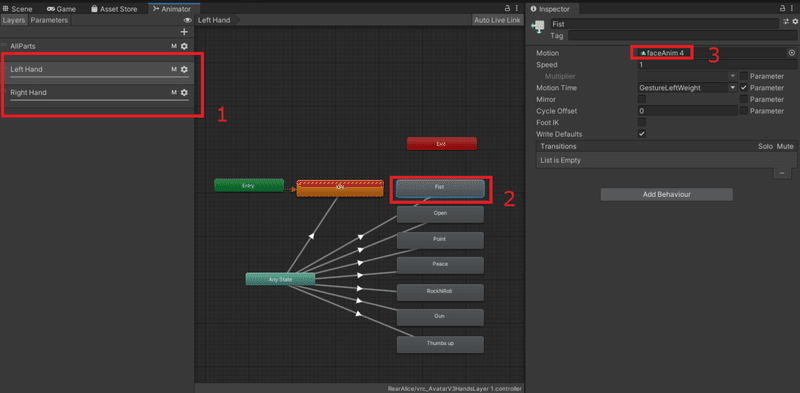Click M mask indicator on Right Hand layer
Viewport: 800px width, 393px height.
[174, 92]
